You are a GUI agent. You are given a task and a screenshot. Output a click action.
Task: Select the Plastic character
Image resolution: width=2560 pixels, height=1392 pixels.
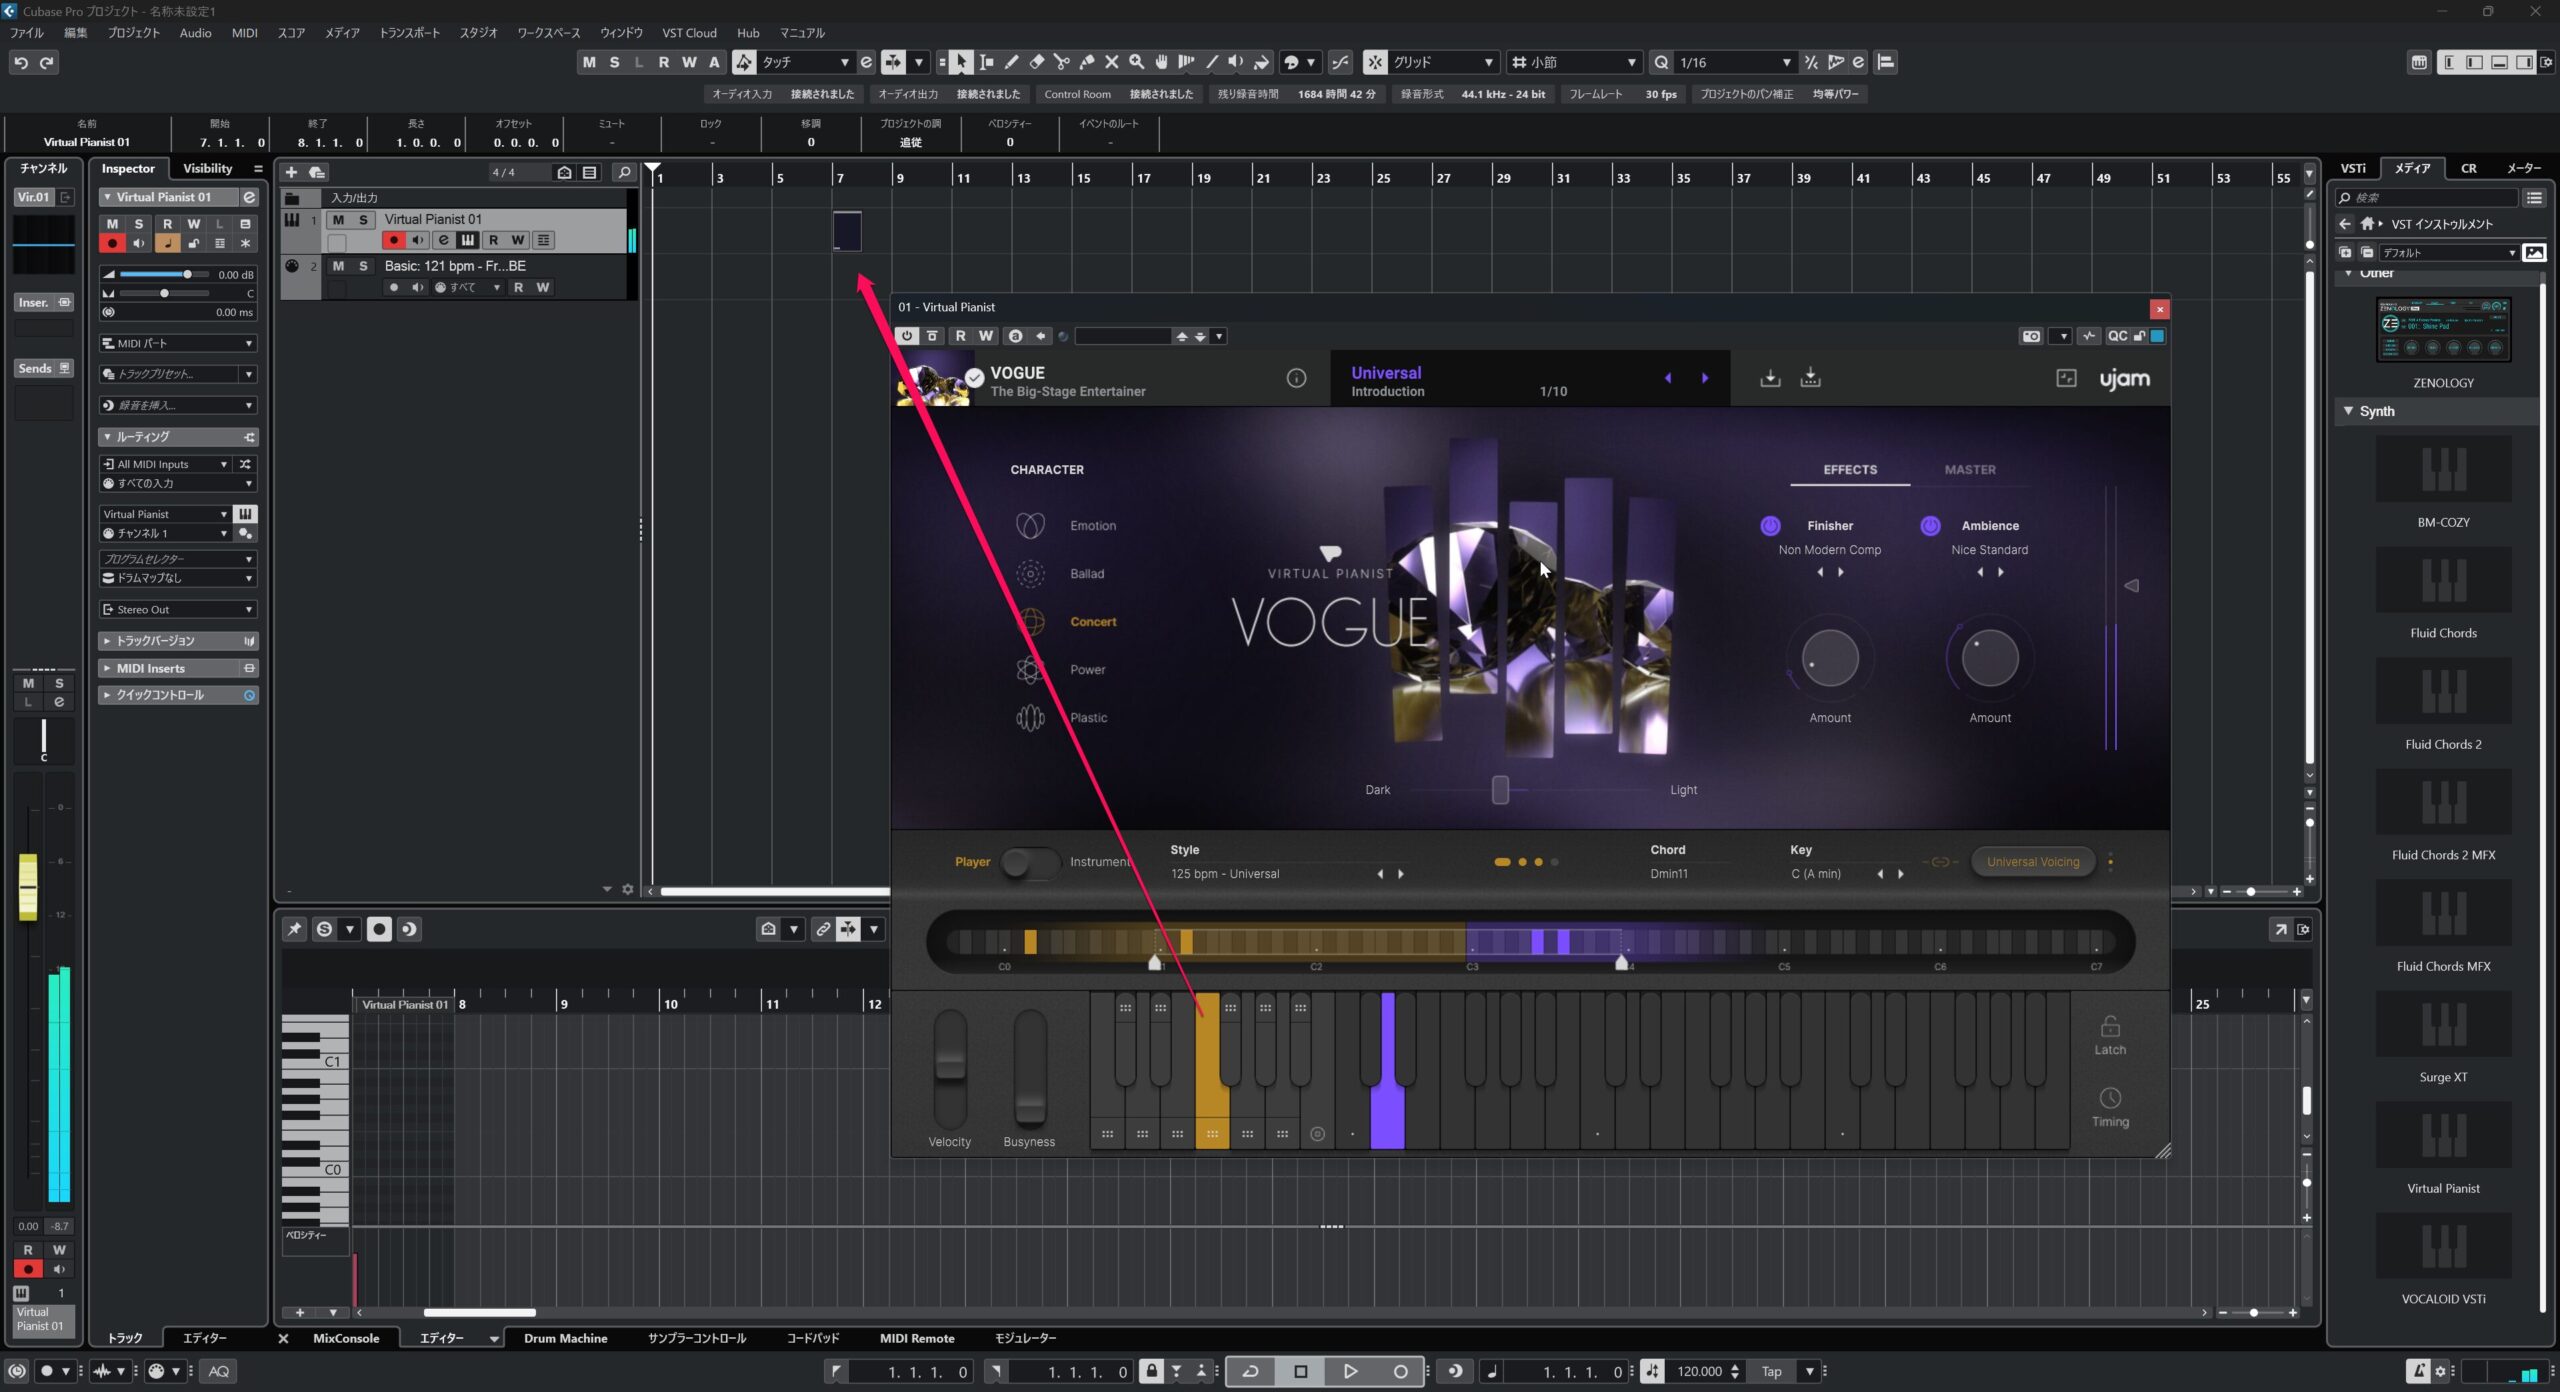[1088, 717]
